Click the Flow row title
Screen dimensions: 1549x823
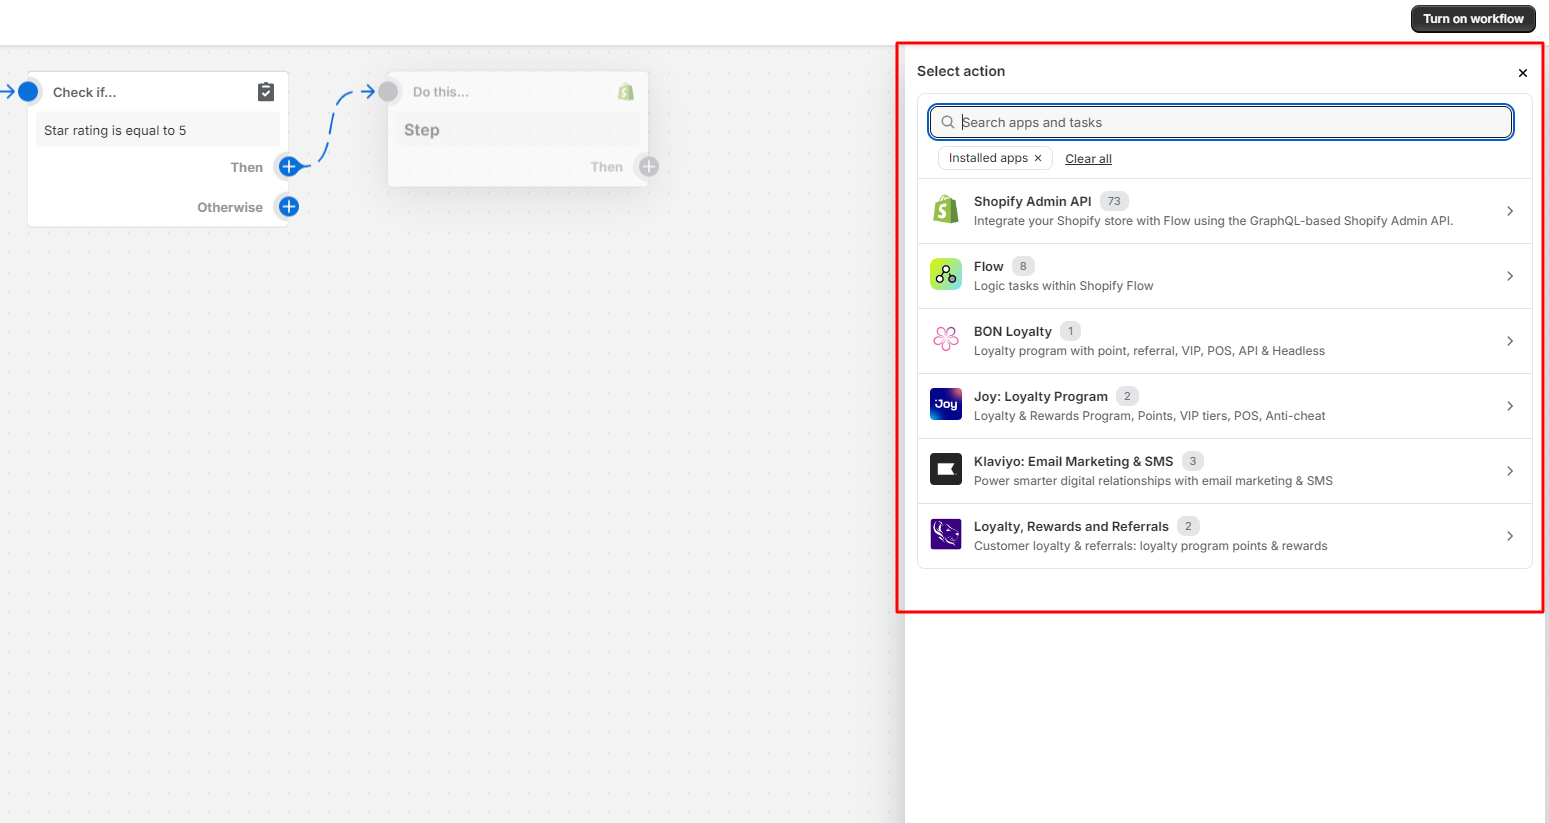click(988, 266)
